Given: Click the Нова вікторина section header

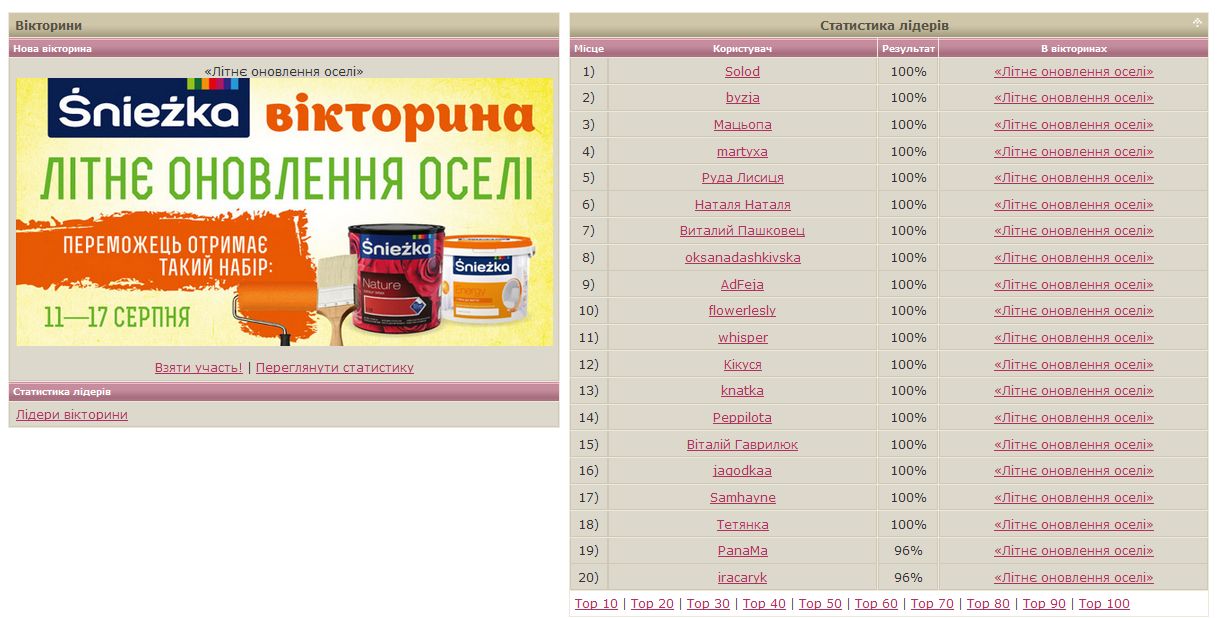Looking at the screenshot, I should (x=284, y=48).
